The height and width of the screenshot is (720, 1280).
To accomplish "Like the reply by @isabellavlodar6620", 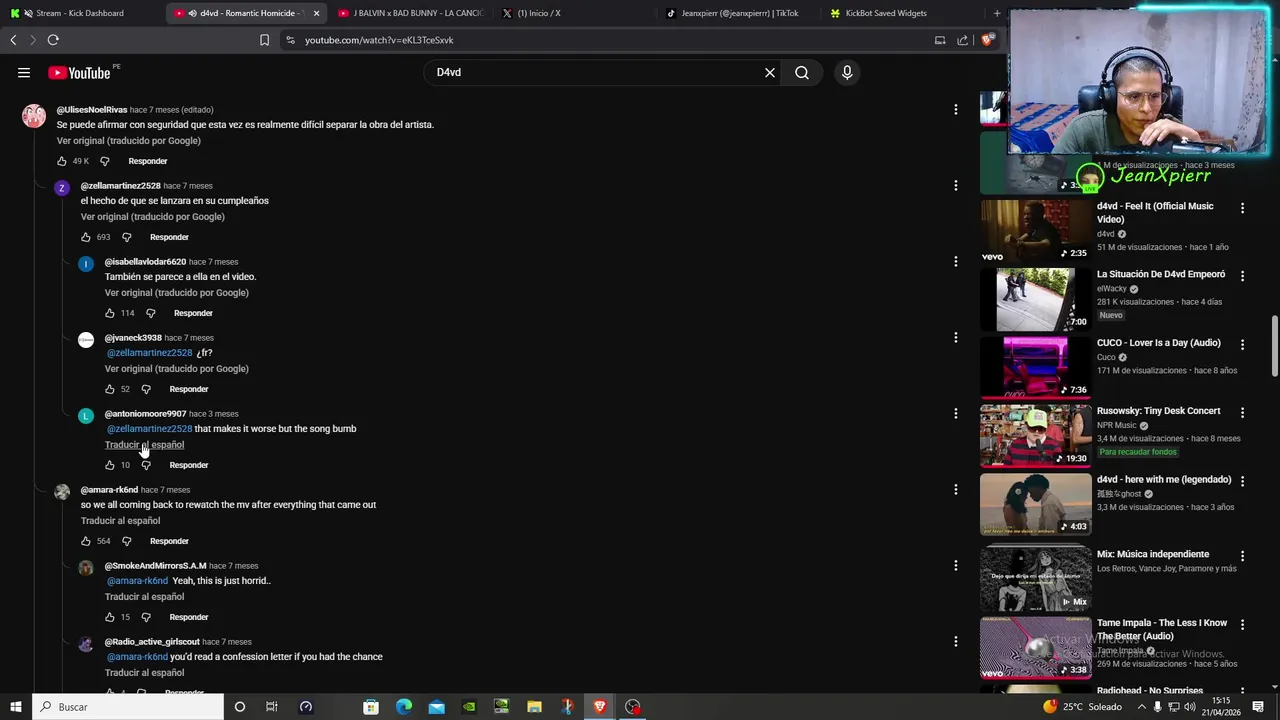I will 110,313.
